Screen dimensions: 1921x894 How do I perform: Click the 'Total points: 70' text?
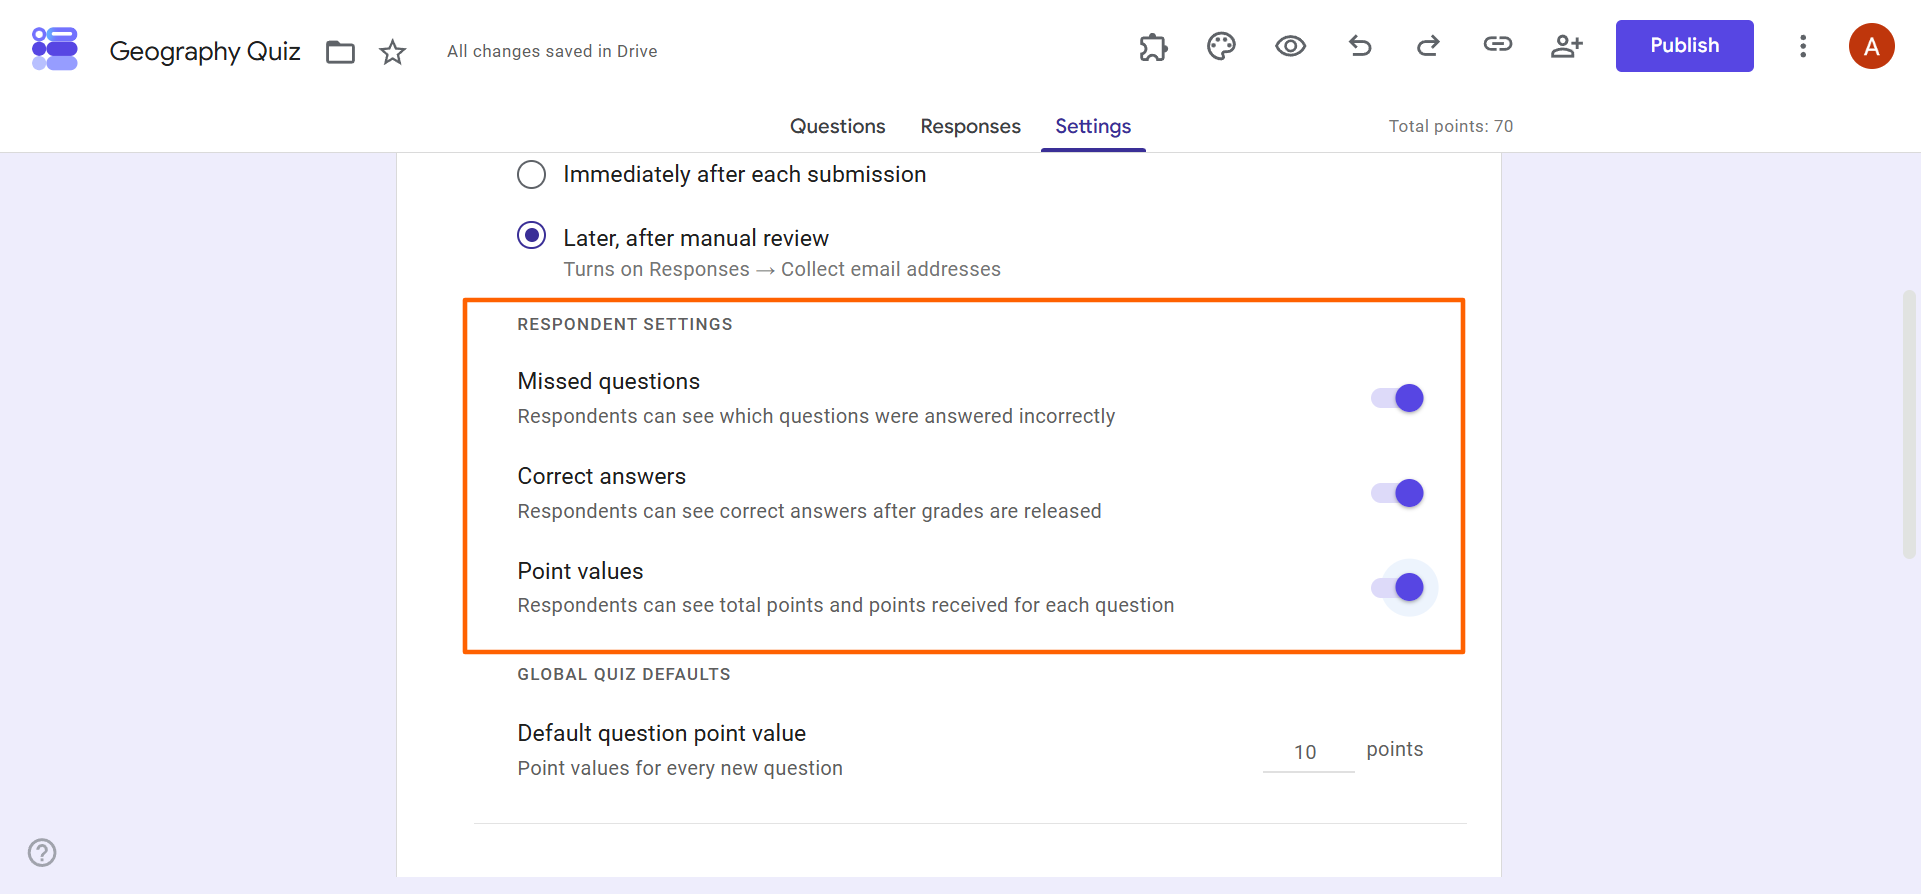click(1451, 126)
